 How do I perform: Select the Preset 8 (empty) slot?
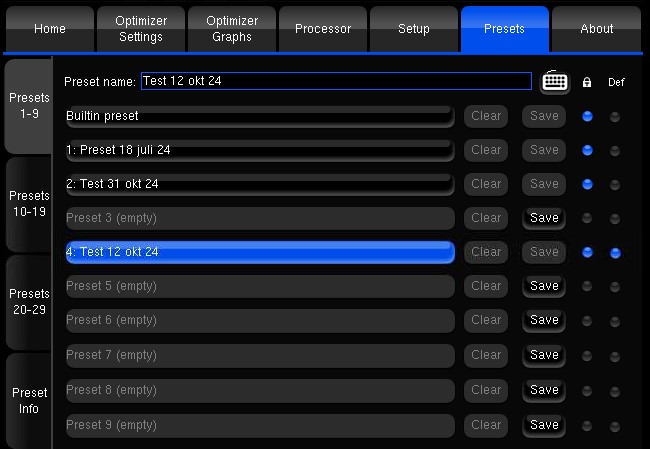pos(260,390)
